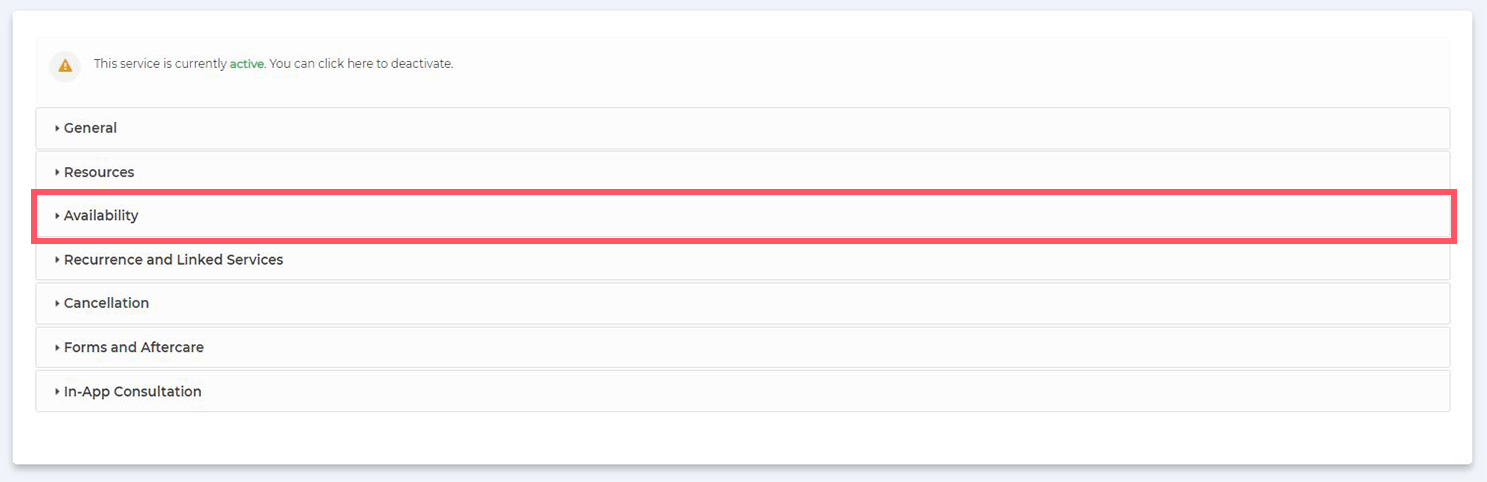Expand the In-App Consultation heading text
Image resolution: width=1487 pixels, height=482 pixels.
pos(132,392)
